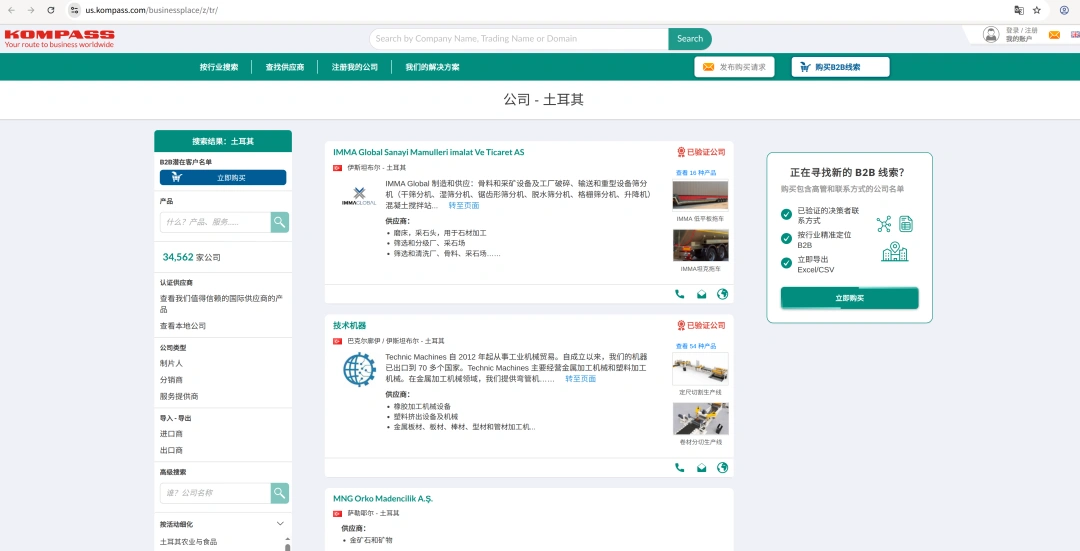Screen dimensions: 1080x551
Task: Click 登录 / 注册 link
Action: click(1021, 30)
